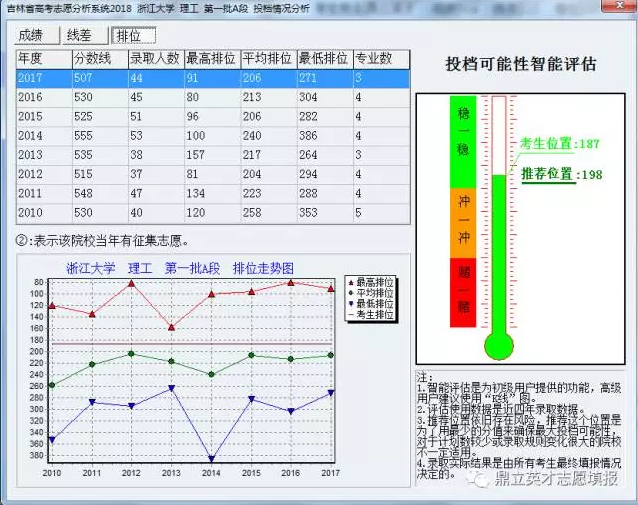Click the thermometer fill level top
The width and height of the screenshot is (638, 505).
(x=499, y=176)
